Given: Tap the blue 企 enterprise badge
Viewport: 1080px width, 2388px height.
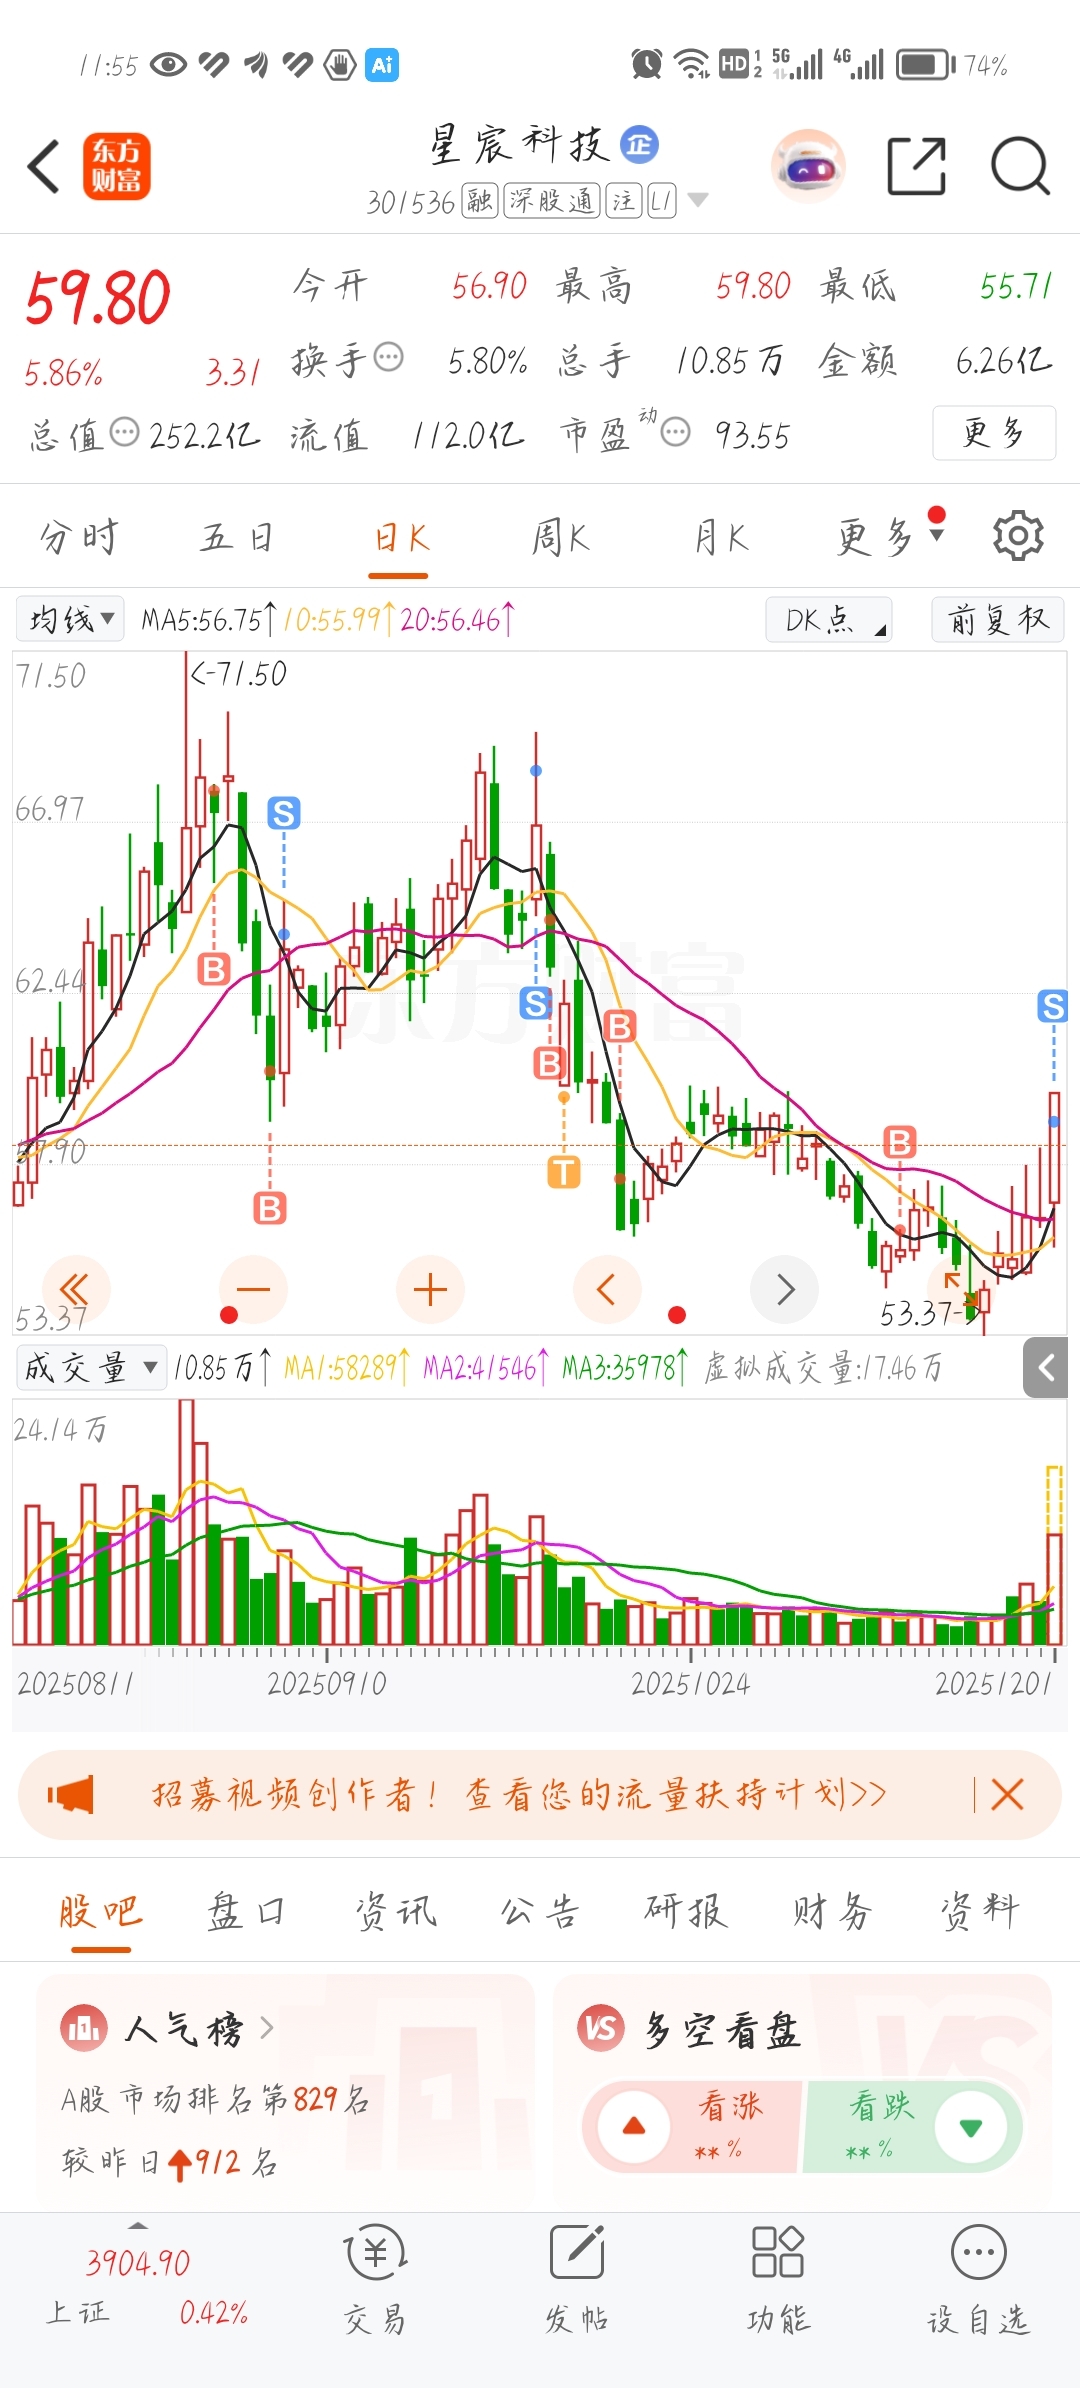Looking at the screenshot, I should (x=640, y=145).
